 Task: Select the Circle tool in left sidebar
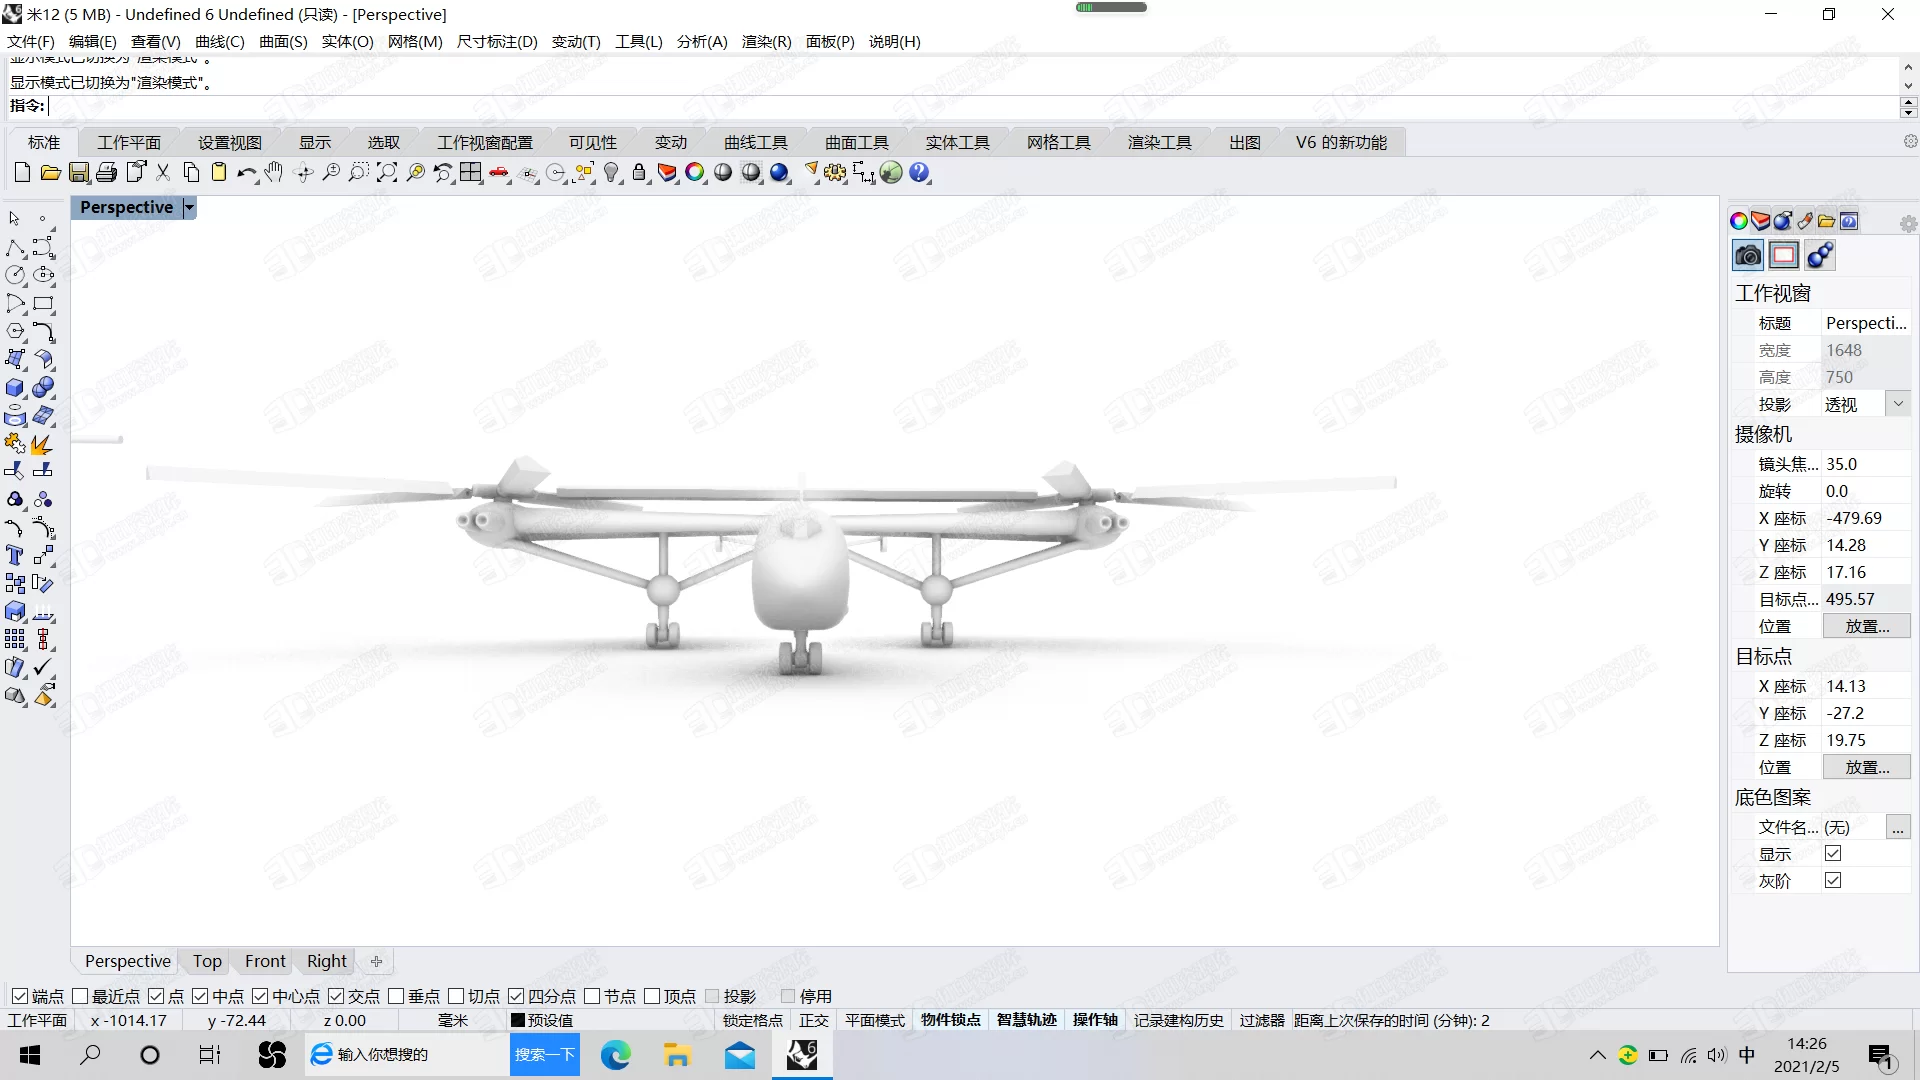(x=15, y=275)
